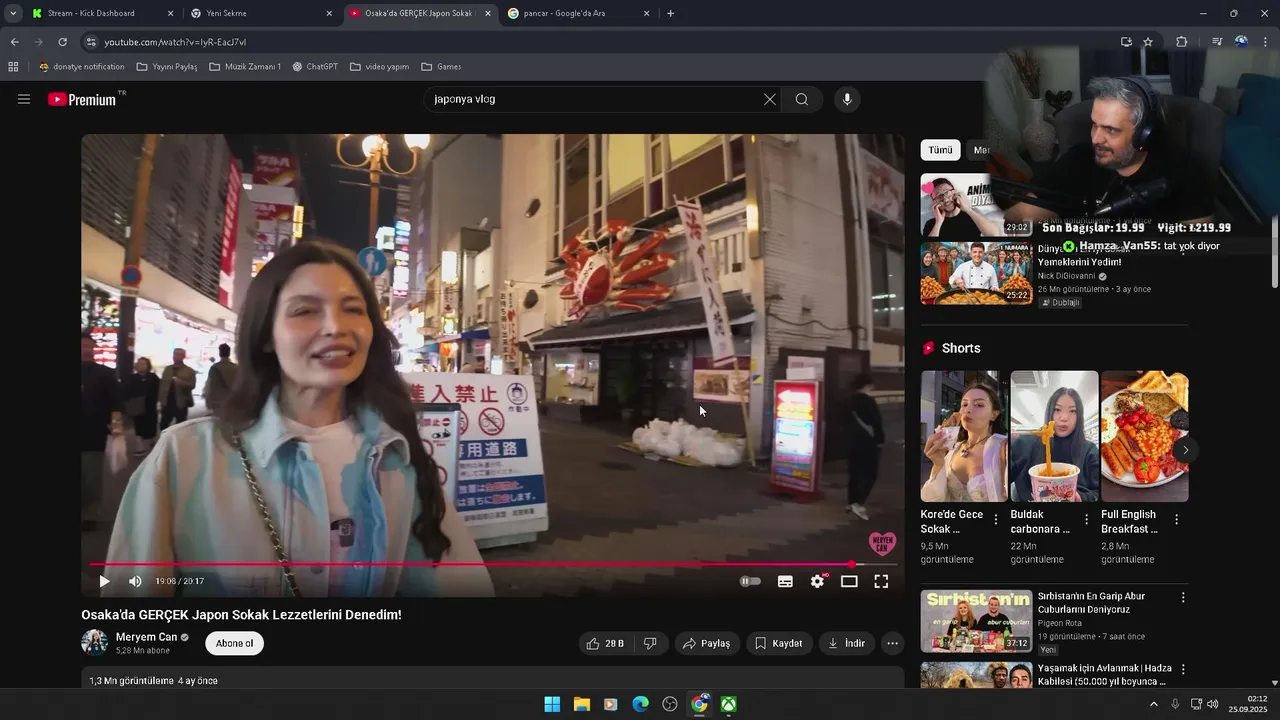Screen dimensions: 1280x720
Task: Open Müzik Zamanı 1 bookmark folder
Action: point(245,67)
